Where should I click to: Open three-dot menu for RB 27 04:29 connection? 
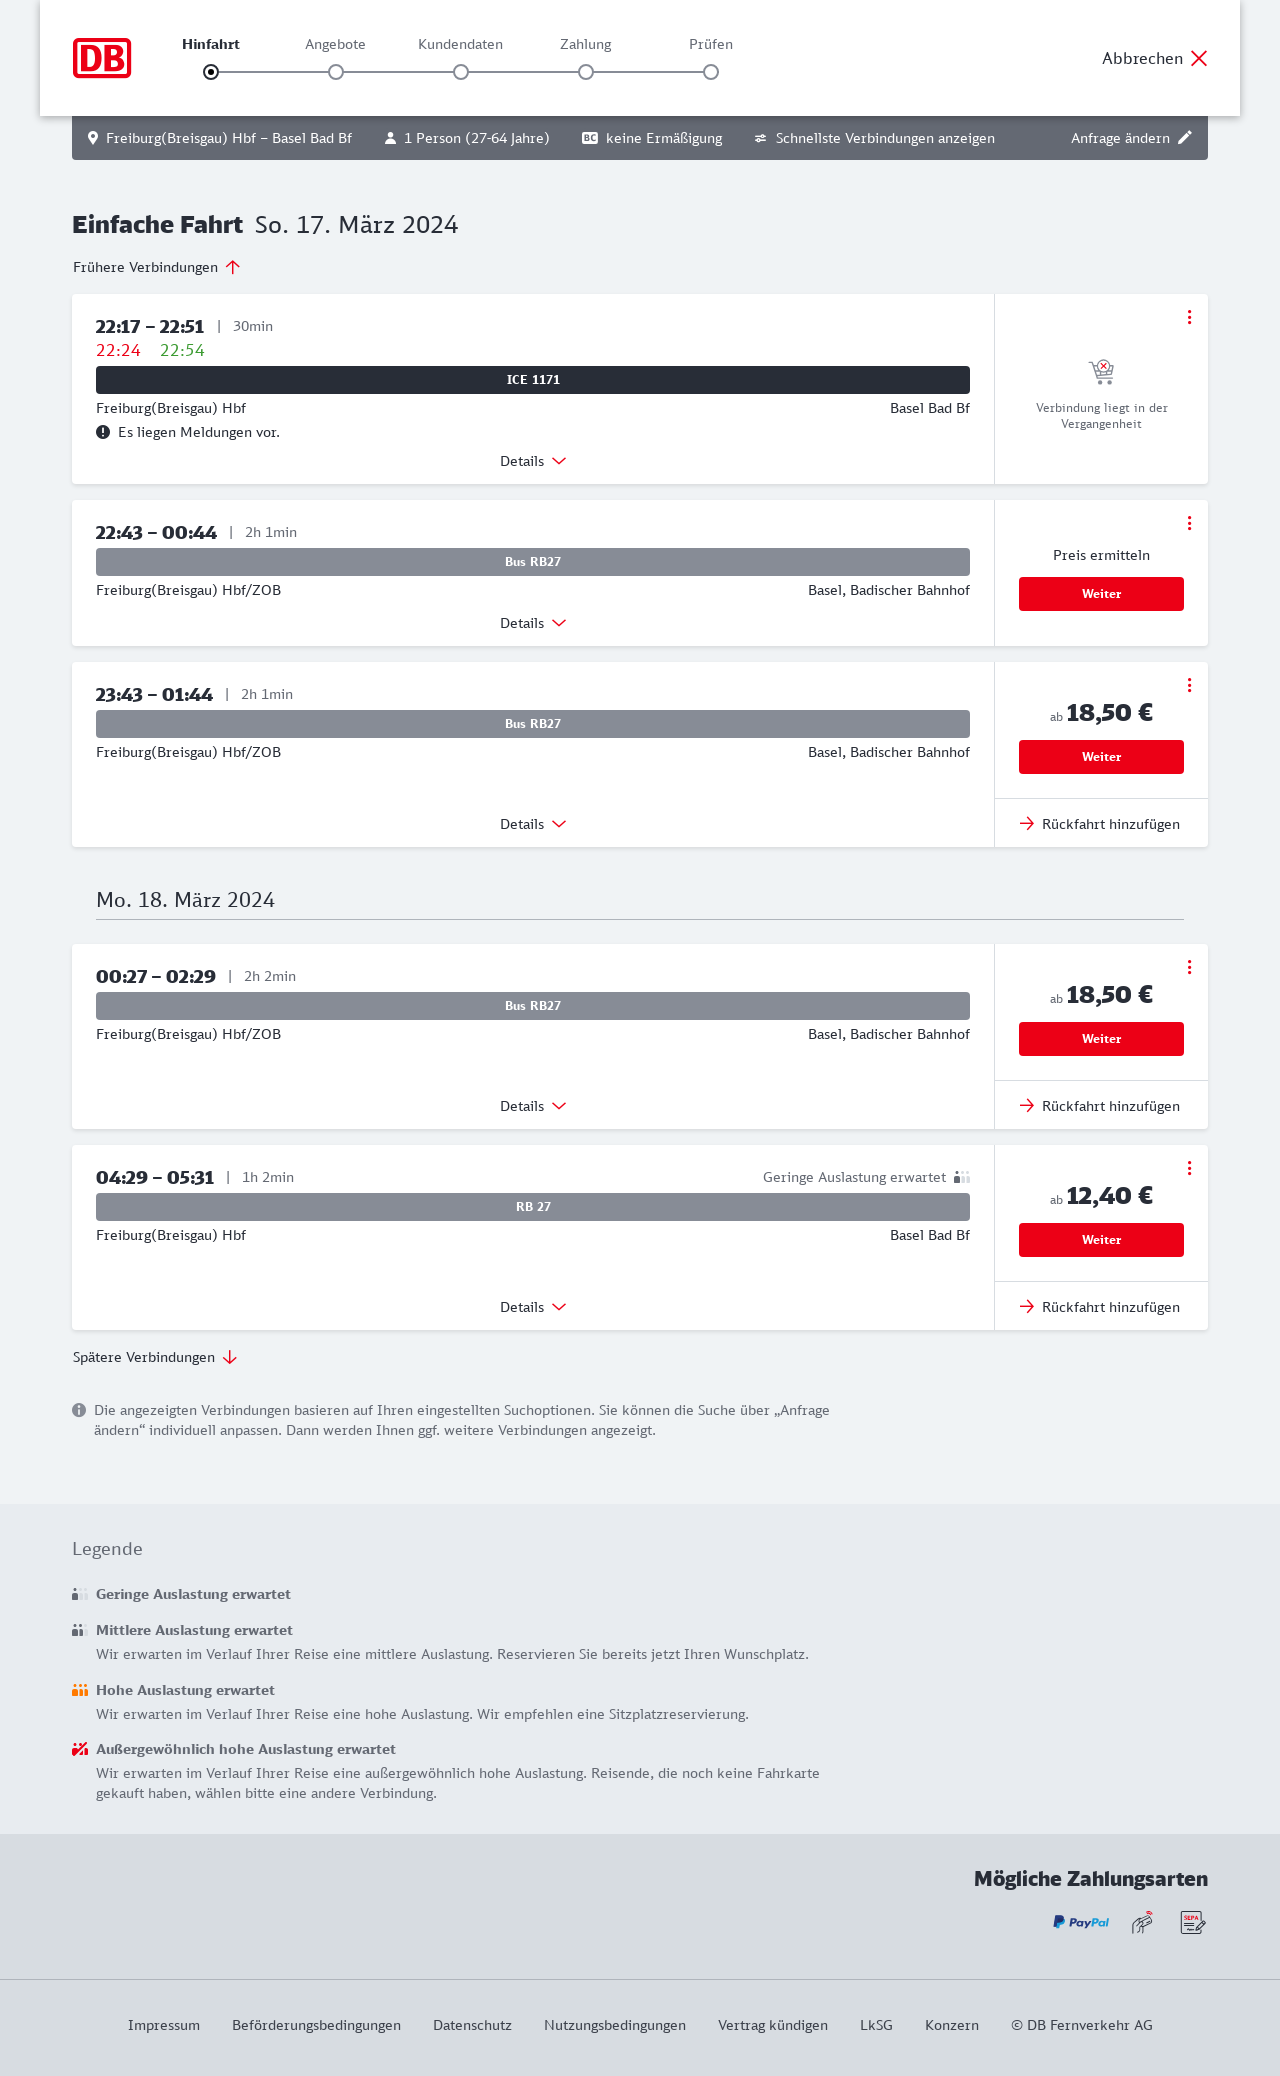click(1189, 1168)
